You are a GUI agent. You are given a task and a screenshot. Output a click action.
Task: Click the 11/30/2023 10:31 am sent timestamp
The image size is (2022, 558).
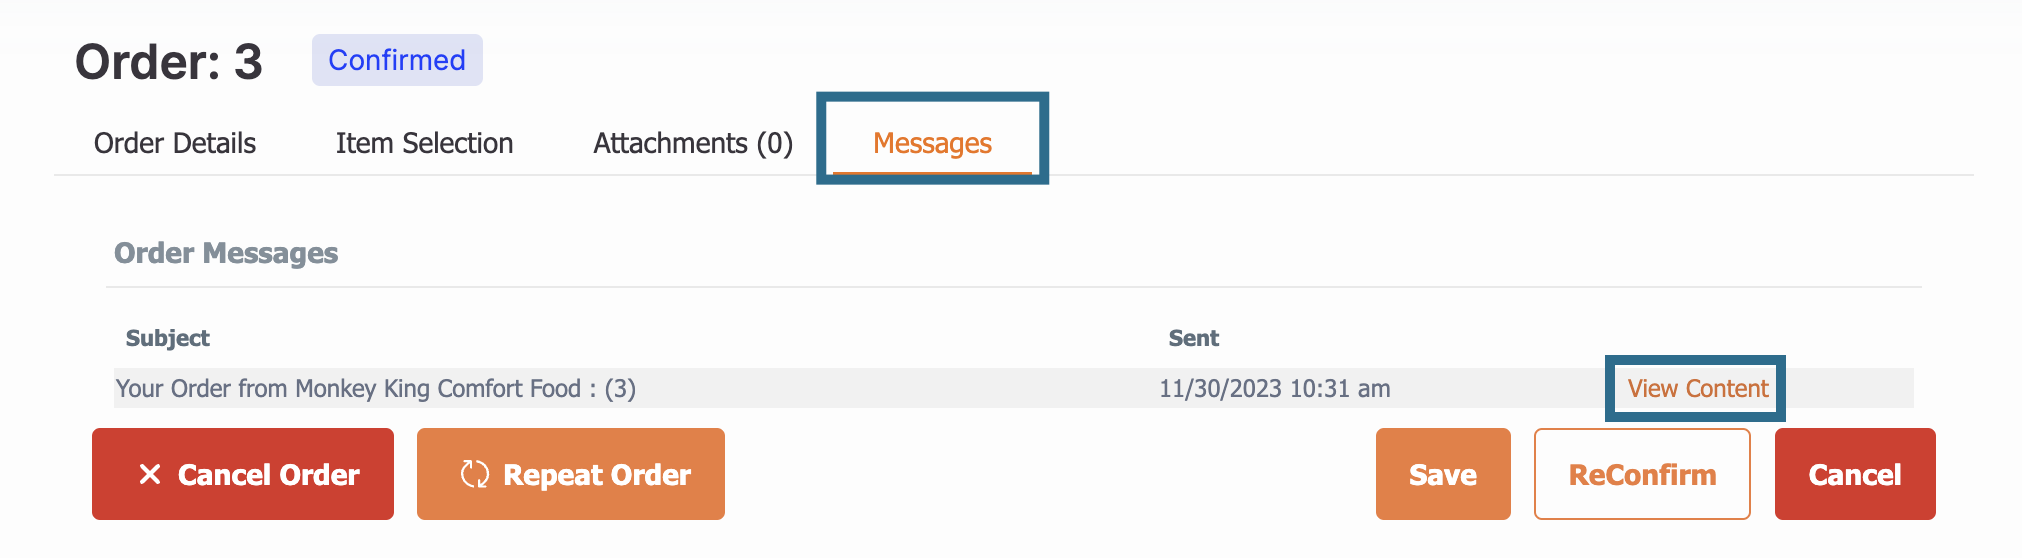(x=1275, y=388)
